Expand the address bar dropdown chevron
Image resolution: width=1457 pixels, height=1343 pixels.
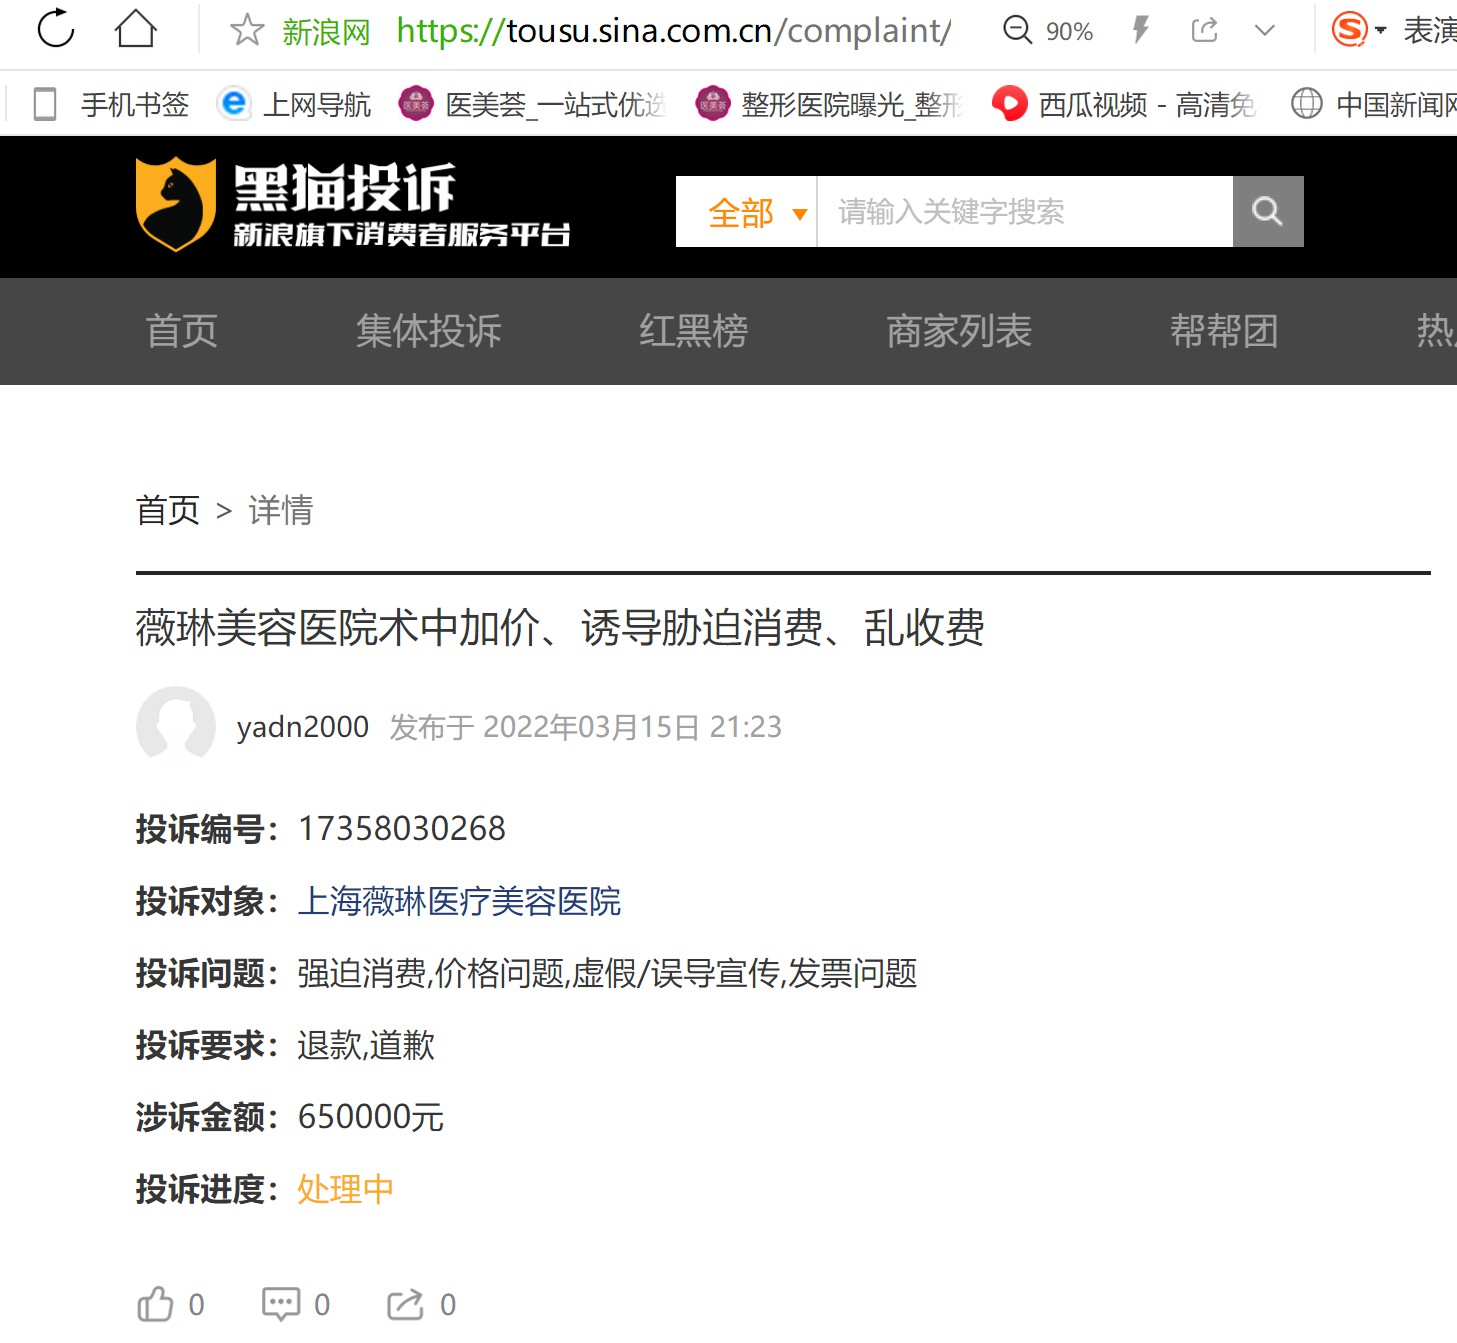1265,31
